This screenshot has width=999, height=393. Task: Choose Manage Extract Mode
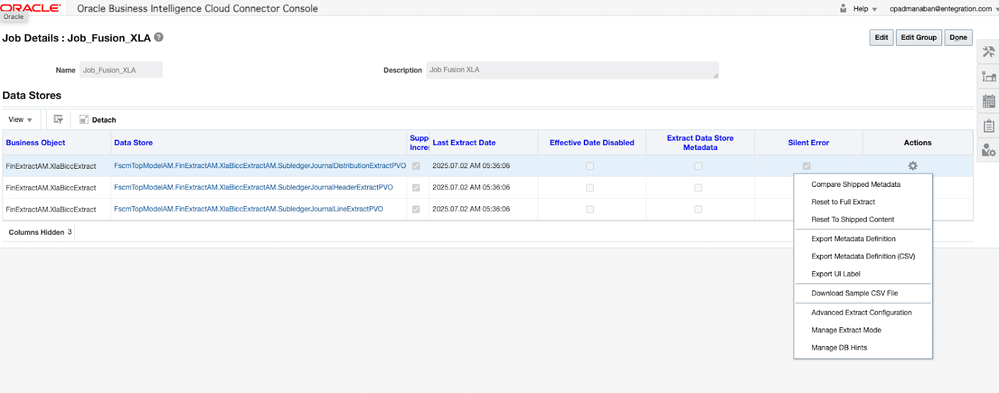pos(846,330)
